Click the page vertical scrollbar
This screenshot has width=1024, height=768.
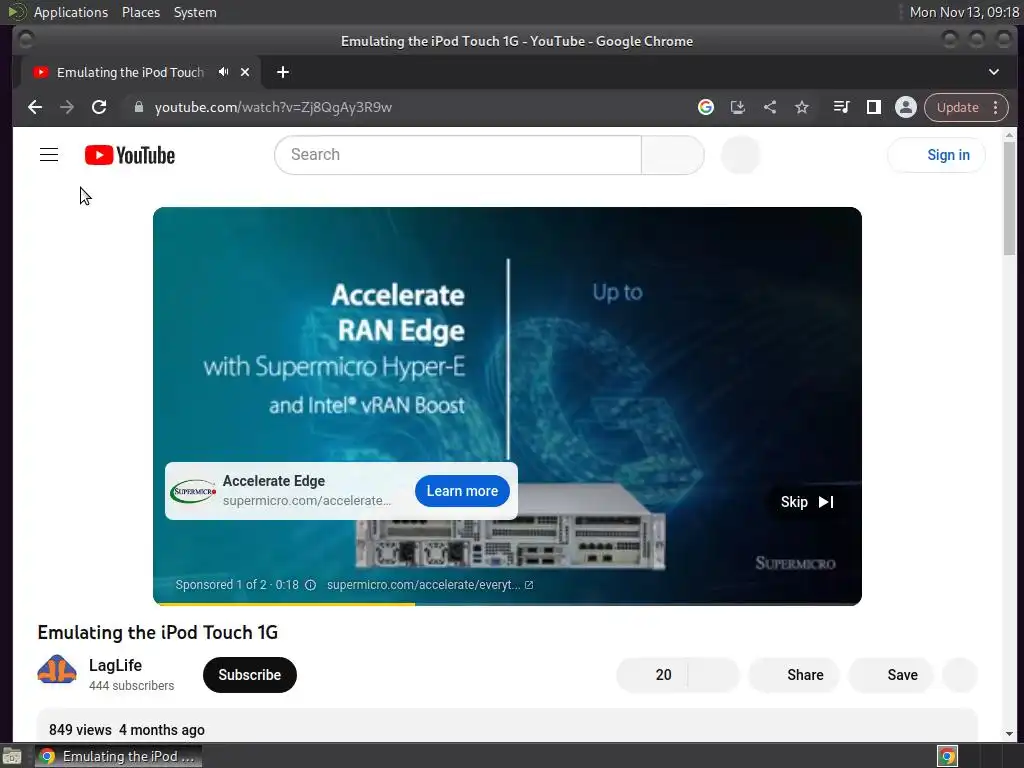click(1010, 199)
